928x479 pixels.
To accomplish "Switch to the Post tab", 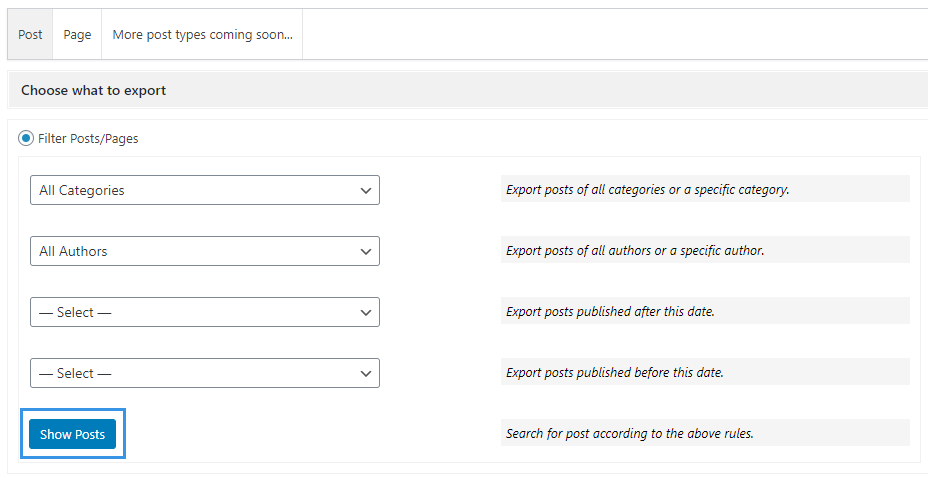I will (30, 34).
